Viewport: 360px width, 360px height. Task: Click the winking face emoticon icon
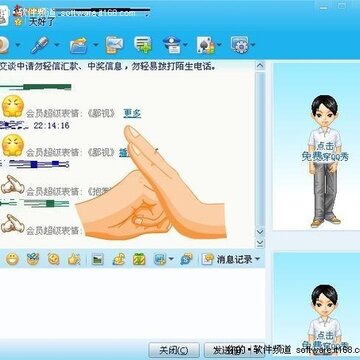click(54, 259)
